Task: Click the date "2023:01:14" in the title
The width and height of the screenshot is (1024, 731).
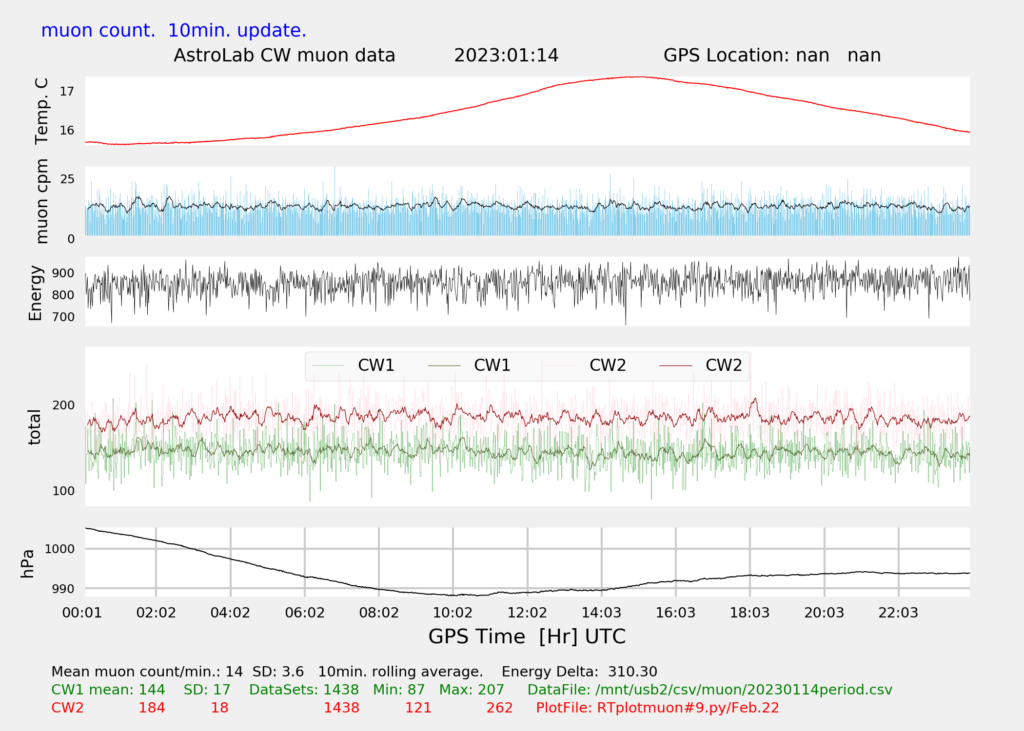Action: pyautogui.click(x=506, y=56)
